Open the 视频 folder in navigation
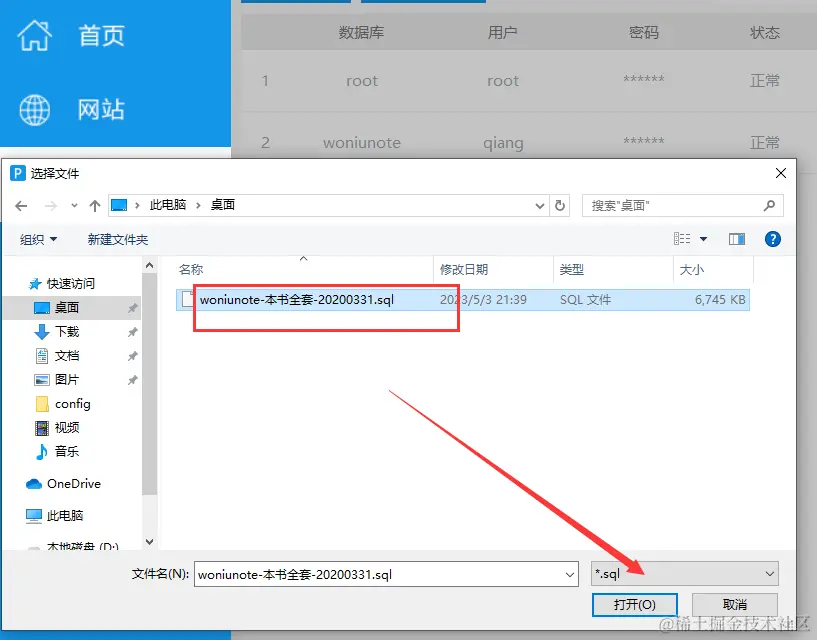This screenshot has height=640, width=817. pyautogui.click(x=67, y=427)
